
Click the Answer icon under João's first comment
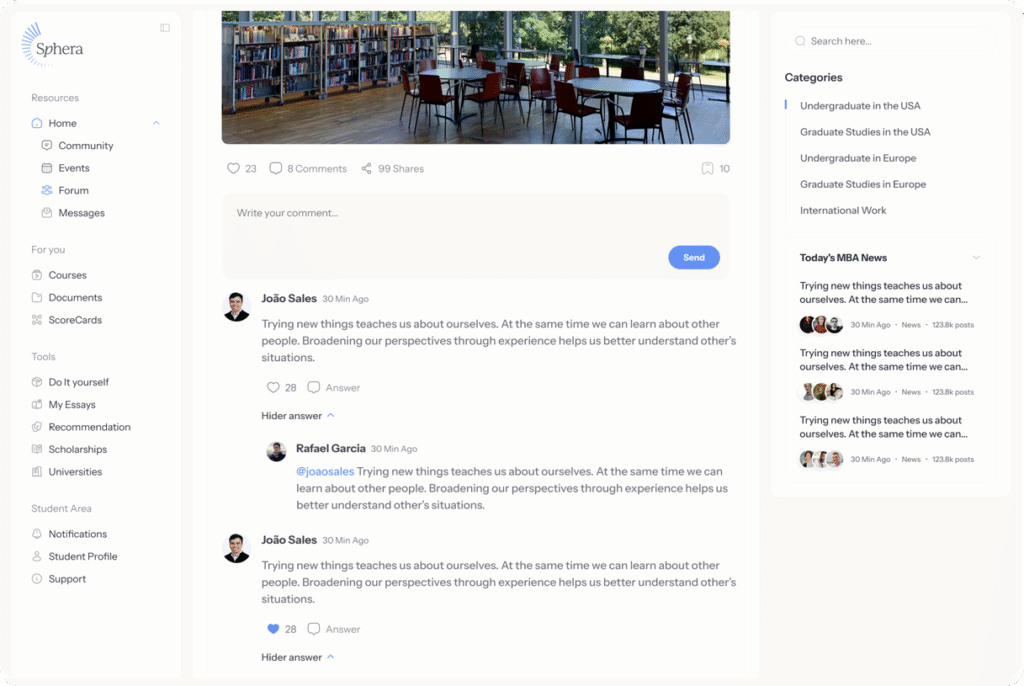pyautogui.click(x=313, y=387)
